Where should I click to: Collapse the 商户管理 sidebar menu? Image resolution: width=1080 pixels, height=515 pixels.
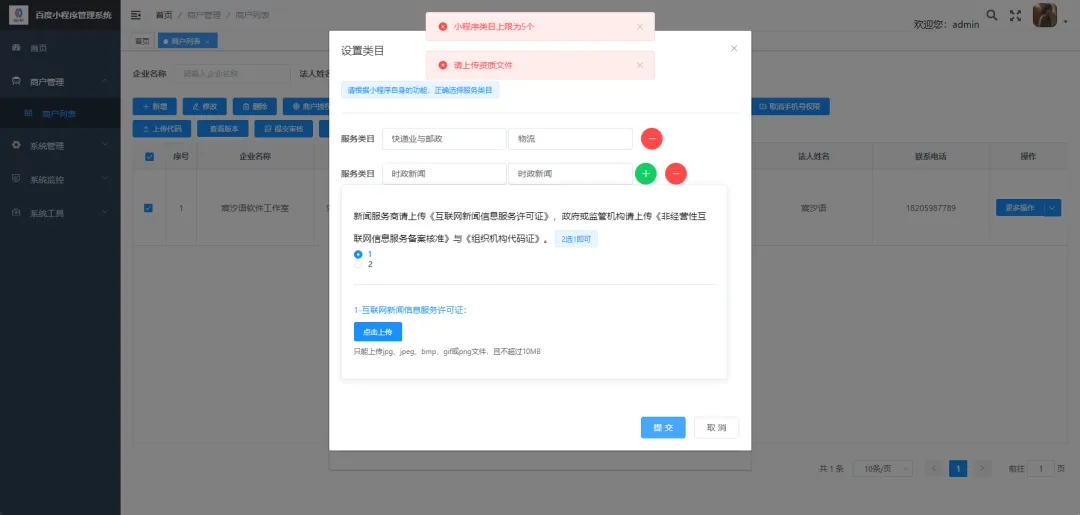click(x=61, y=81)
